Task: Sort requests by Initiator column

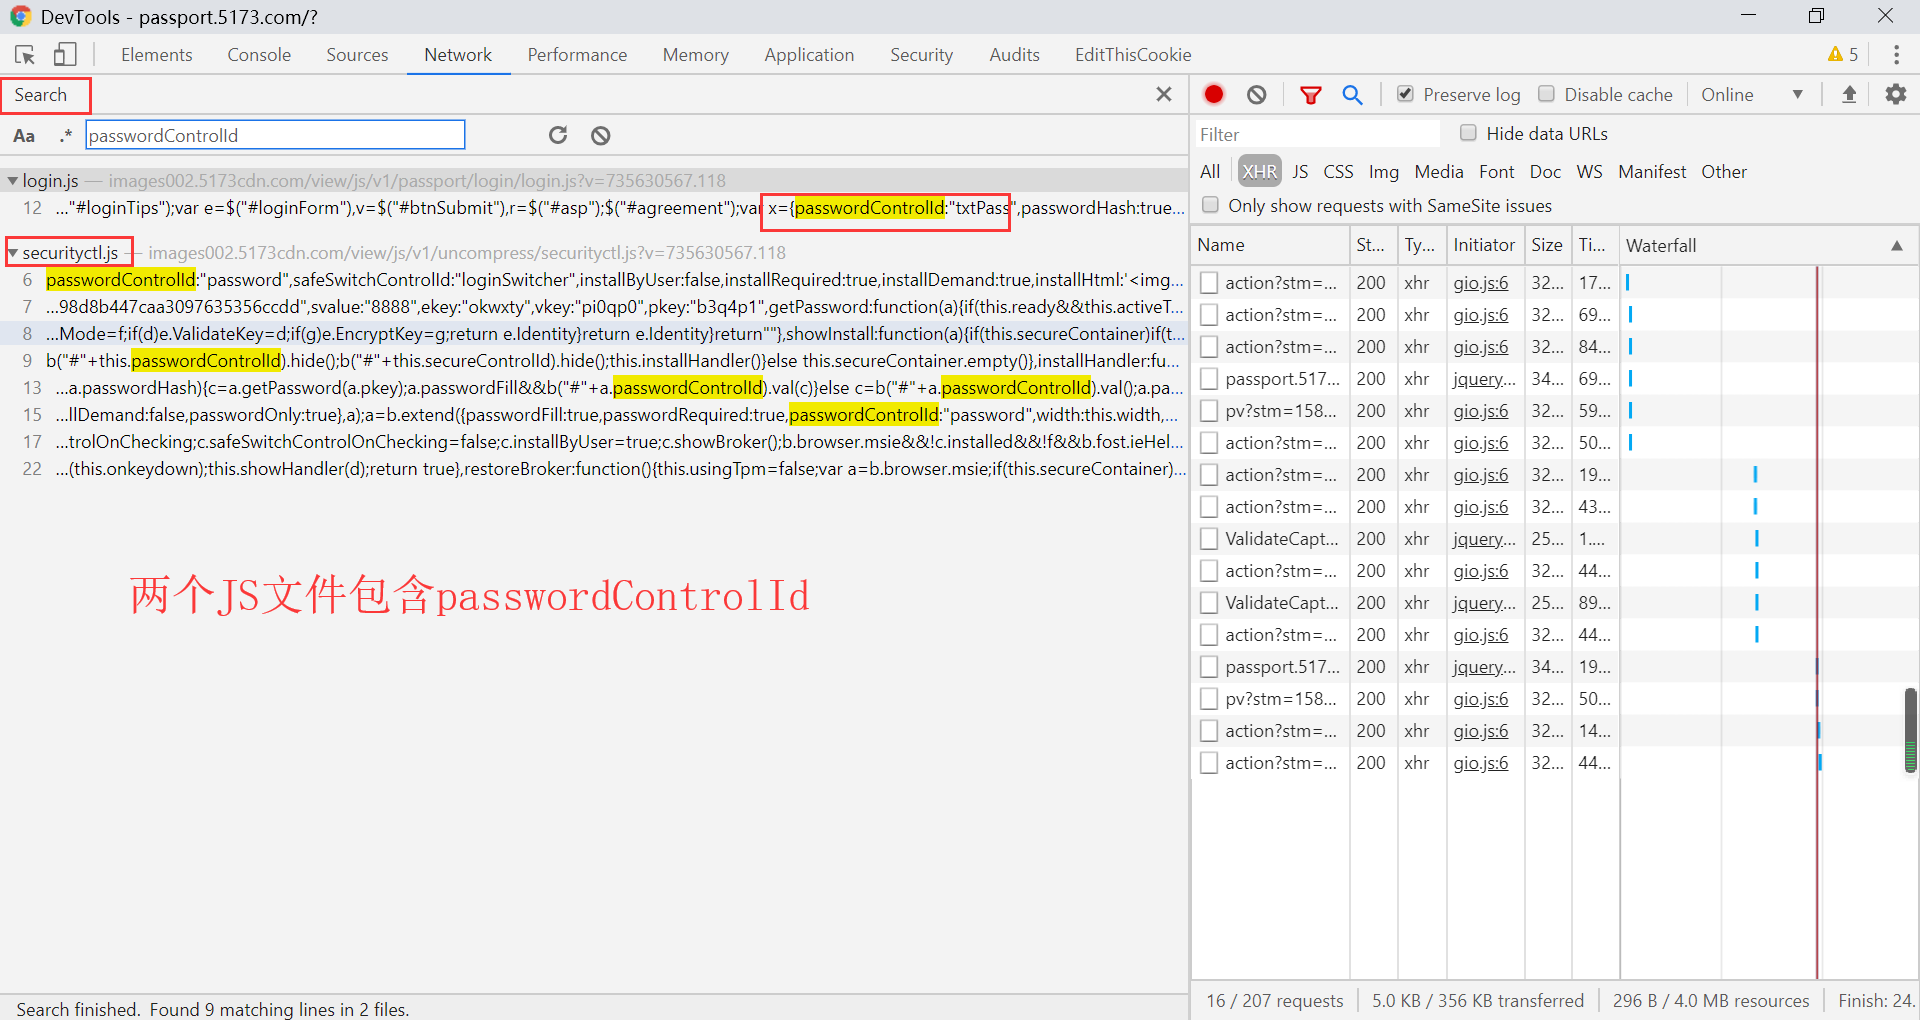Action: [1485, 245]
